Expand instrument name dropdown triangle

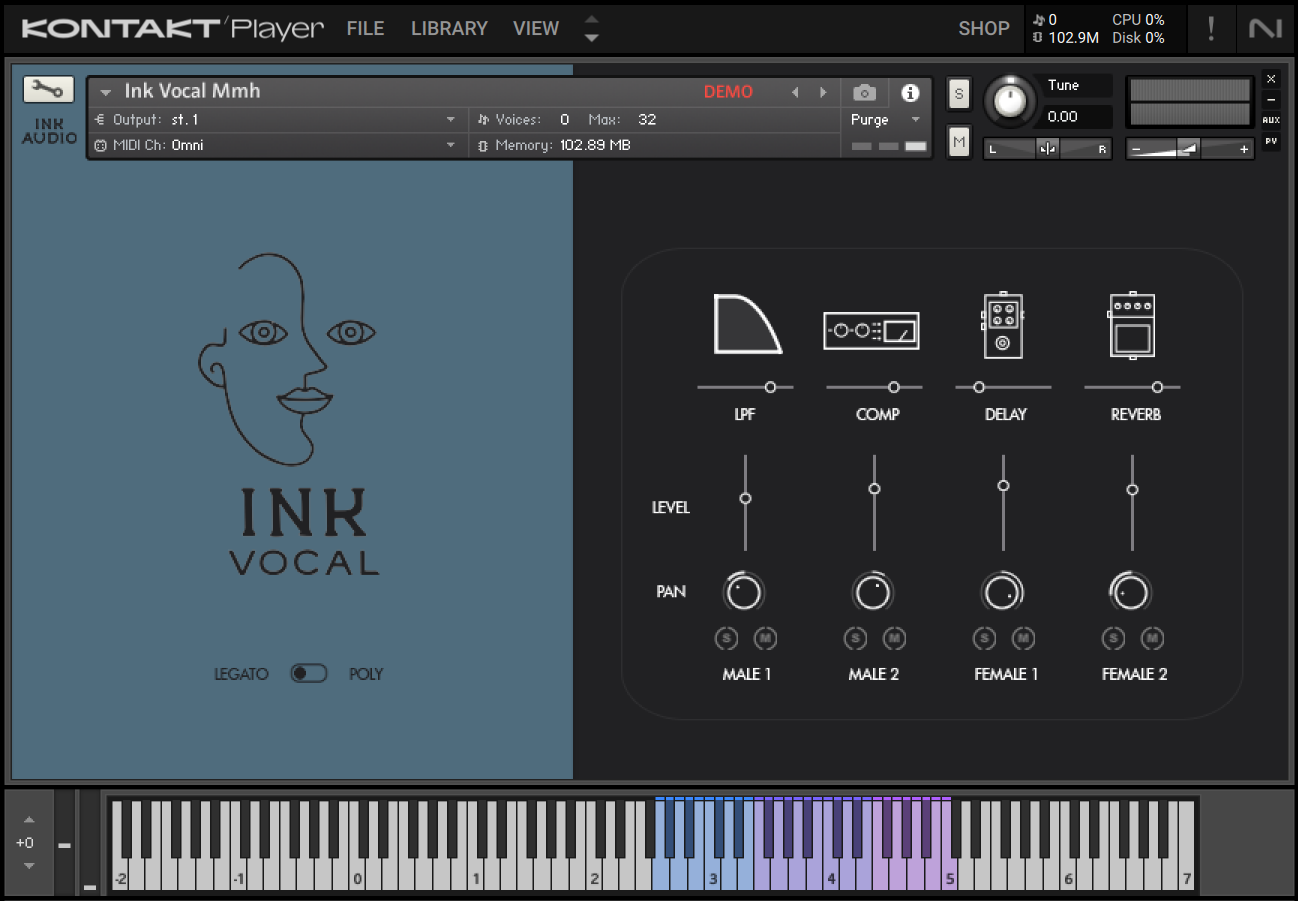pos(105,92)
